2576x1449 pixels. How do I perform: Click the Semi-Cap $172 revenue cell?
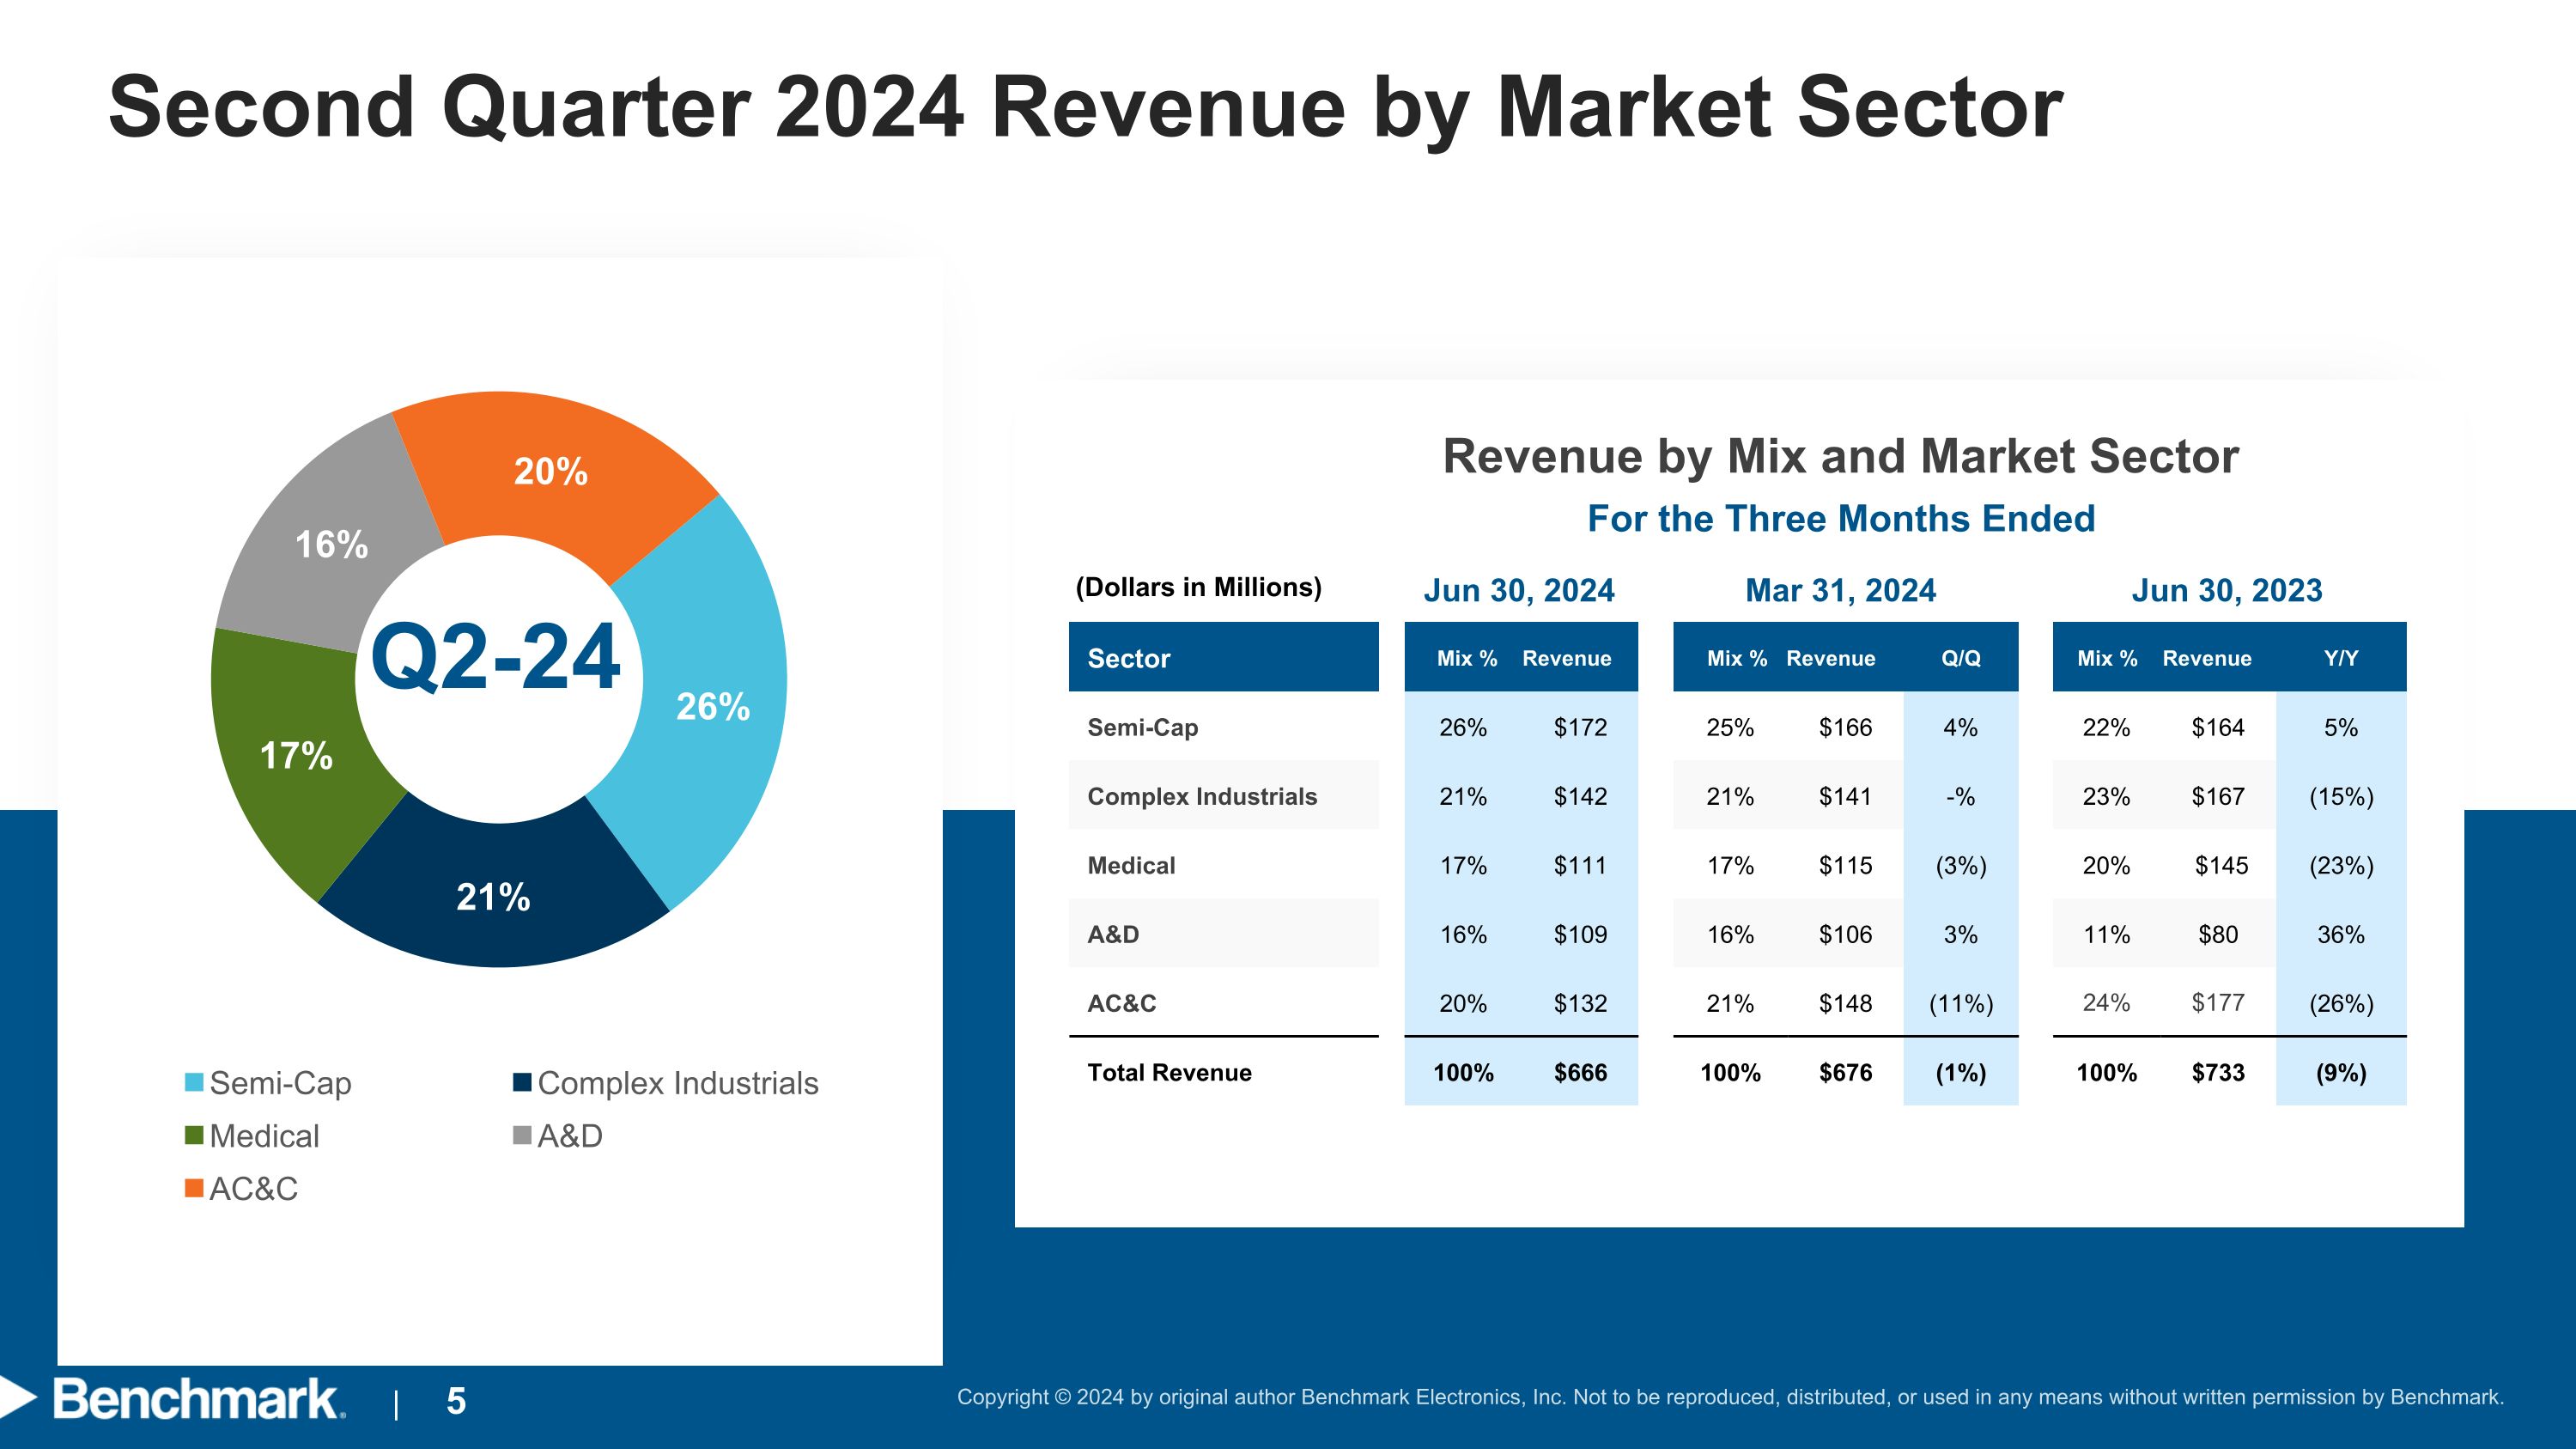[x=1580, y=728]
